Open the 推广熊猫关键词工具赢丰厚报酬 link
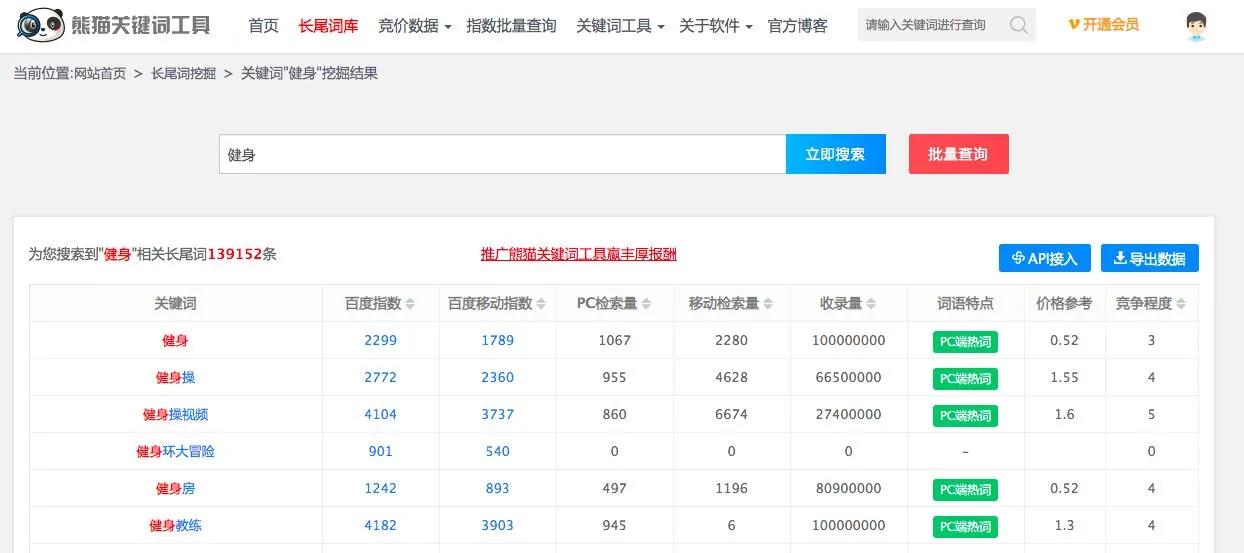 (x=578, y=254)
